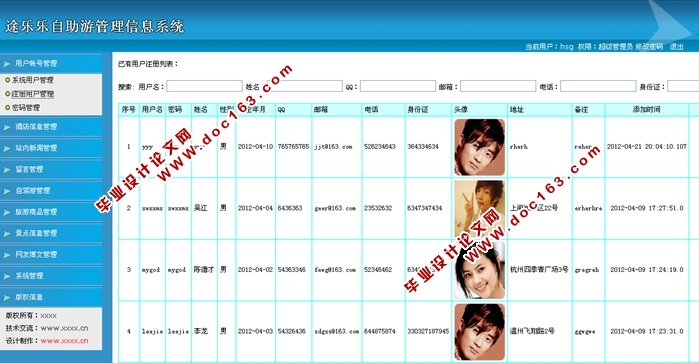This screenshot has width=699, height=363.
Task: Focus the 姓名 search field
Action: pyautogui.click(x=304, y=86)
